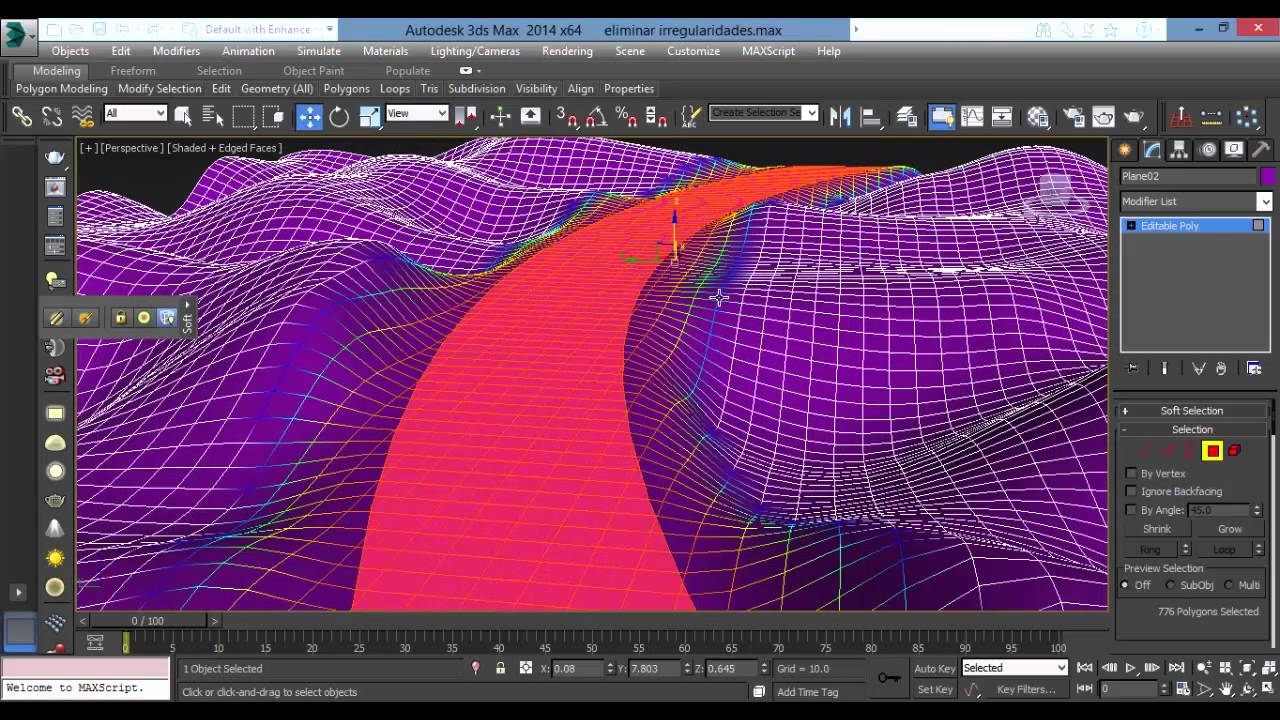Click the Edit Named Selection Sets icon

point(689,117)
